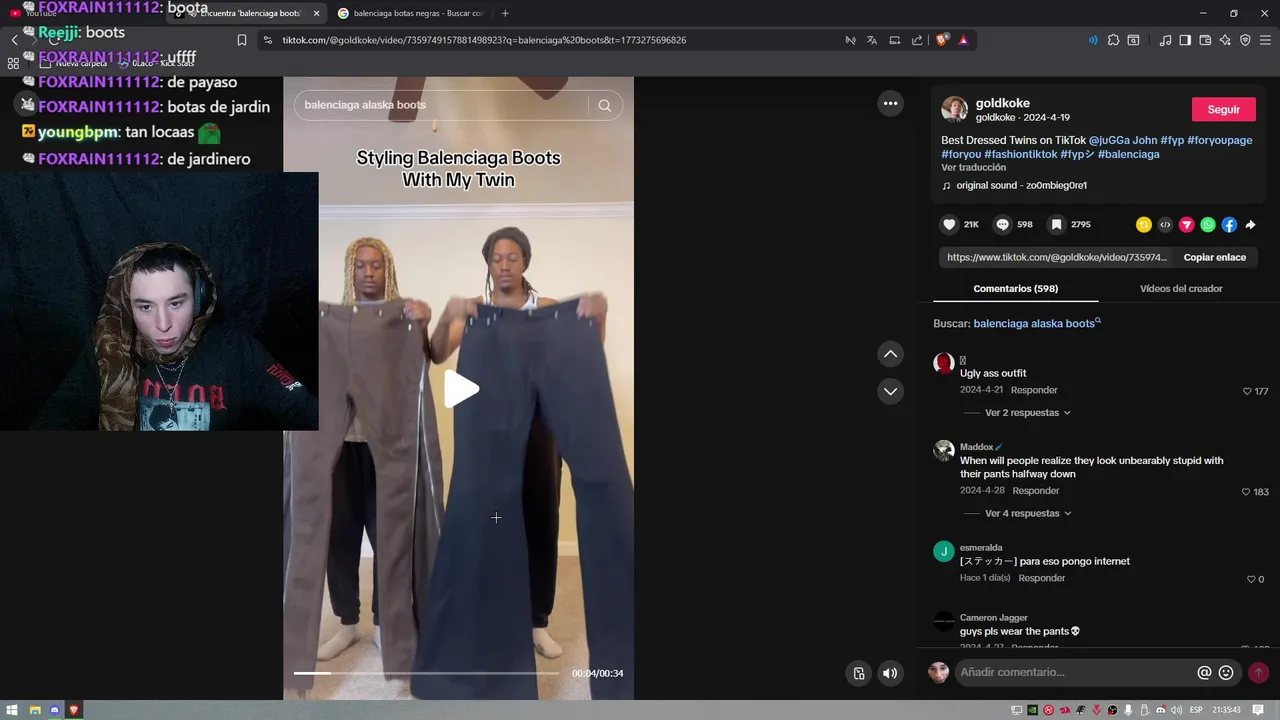
Task: Open the browser extensions puzzle icon
Action: click(1113, 40)
